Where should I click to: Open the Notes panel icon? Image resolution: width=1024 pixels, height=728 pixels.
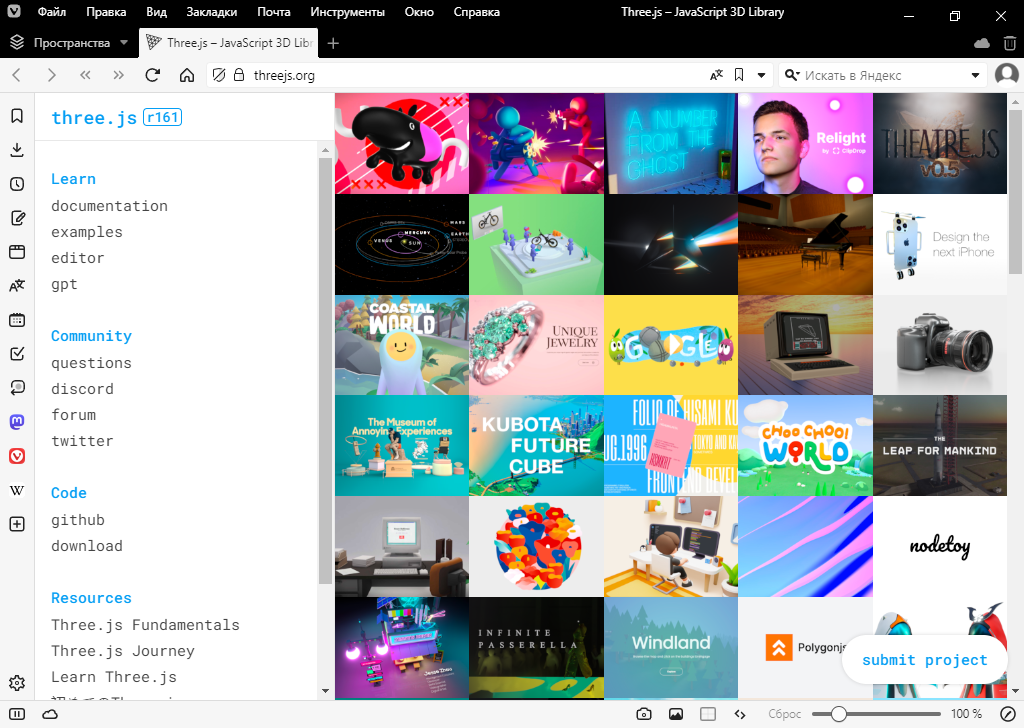pyautogui.click(x=17, y=218)
